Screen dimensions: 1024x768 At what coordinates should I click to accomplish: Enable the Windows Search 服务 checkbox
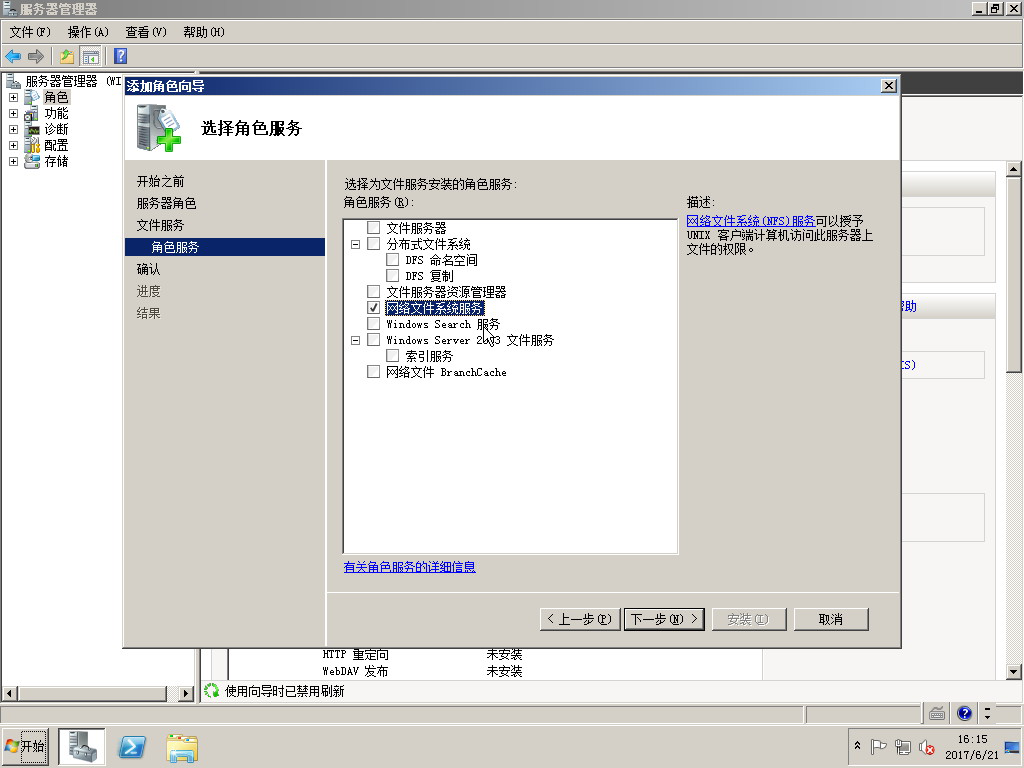374,324
